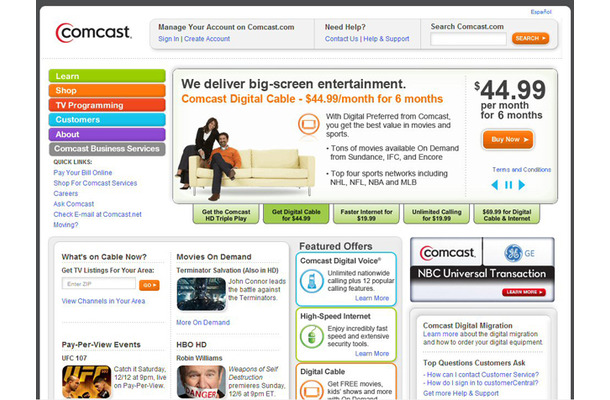This screenshot has height=400, width=610.
Task: Click the orange SEARCH button
Action: coord(530,38)
